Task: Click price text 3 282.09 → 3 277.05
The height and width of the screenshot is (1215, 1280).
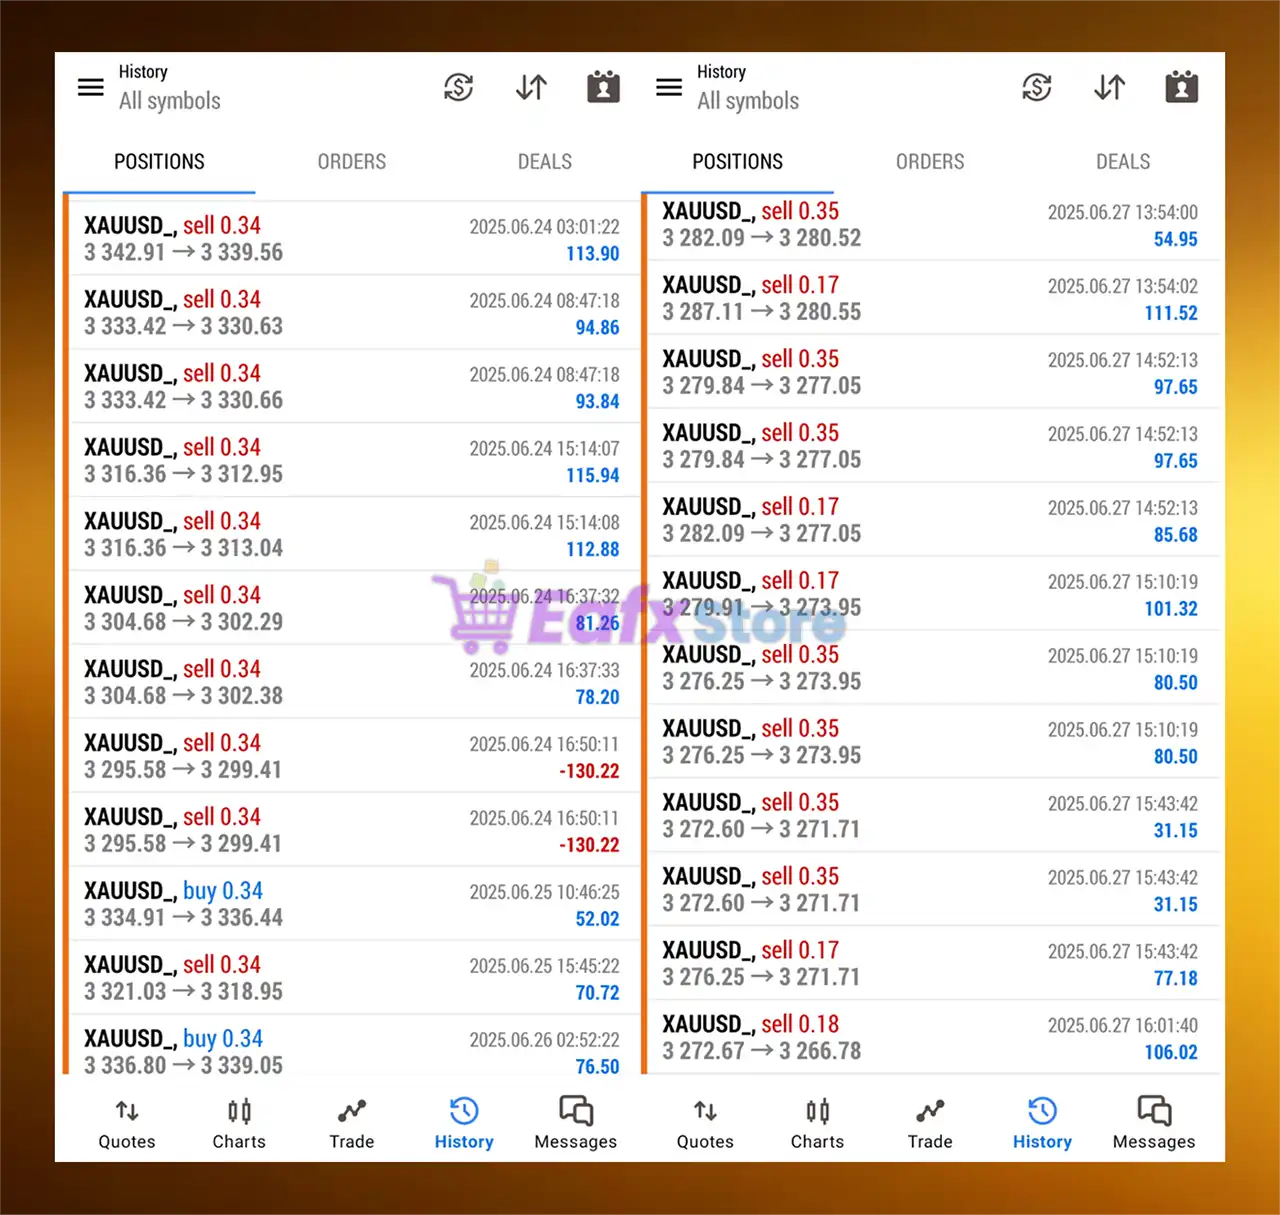Action: (762, 534)
